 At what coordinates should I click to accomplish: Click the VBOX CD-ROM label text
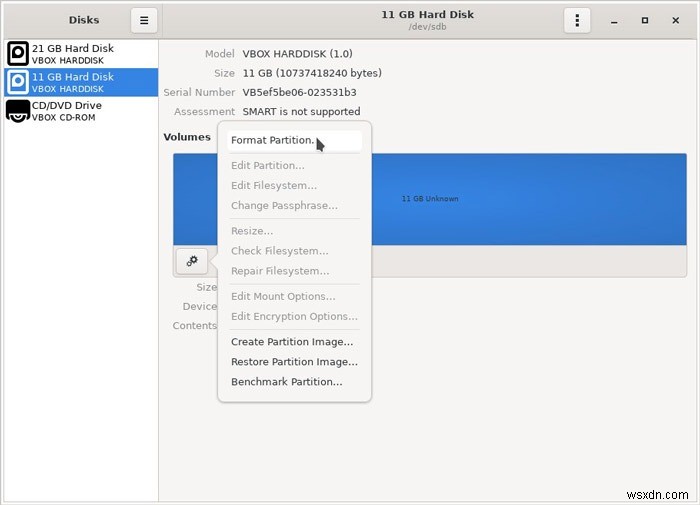click(63, 117)
